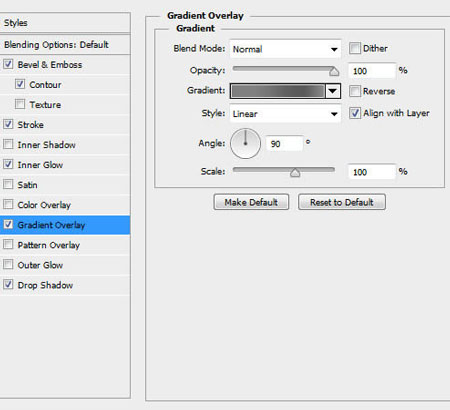This screenshot has width=450, height=410.
Task: Open the Inner Glow settings
Action: coord(65,164)
